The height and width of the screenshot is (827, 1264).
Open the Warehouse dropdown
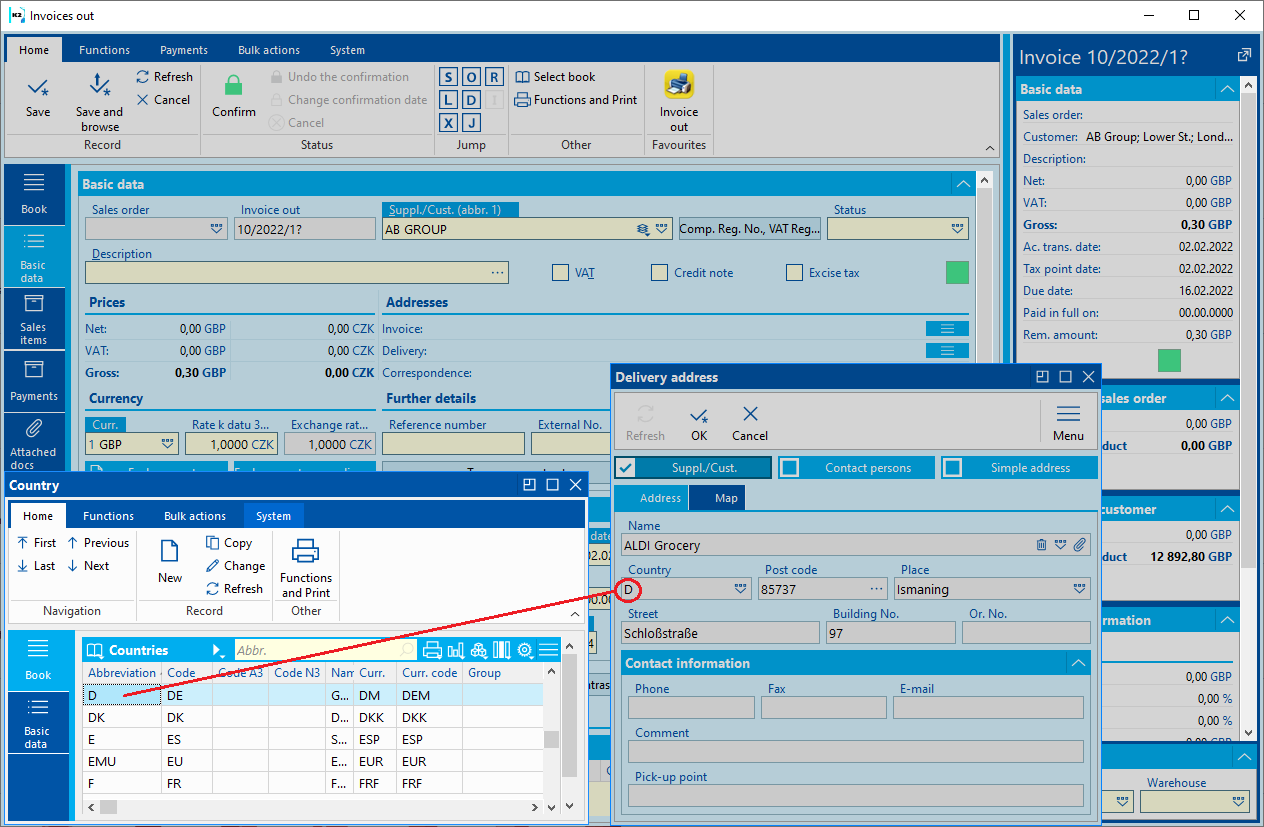tap(1240, 801)
